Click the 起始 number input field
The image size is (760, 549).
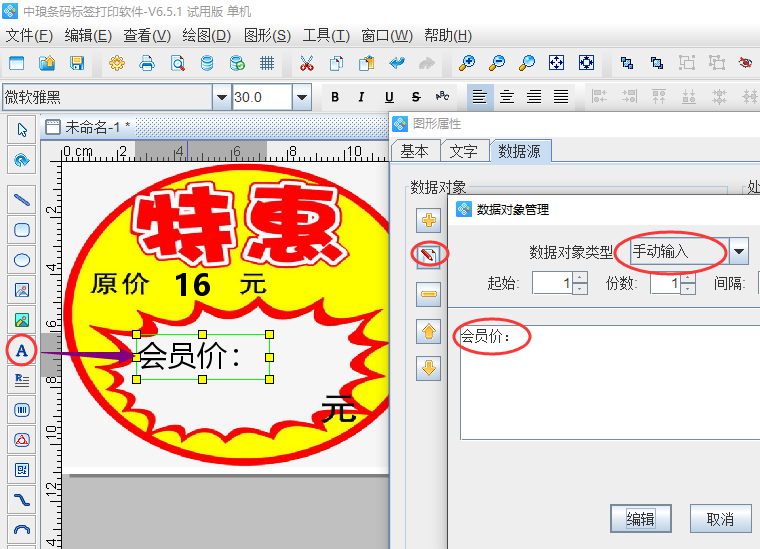click(x=552, y=283)
